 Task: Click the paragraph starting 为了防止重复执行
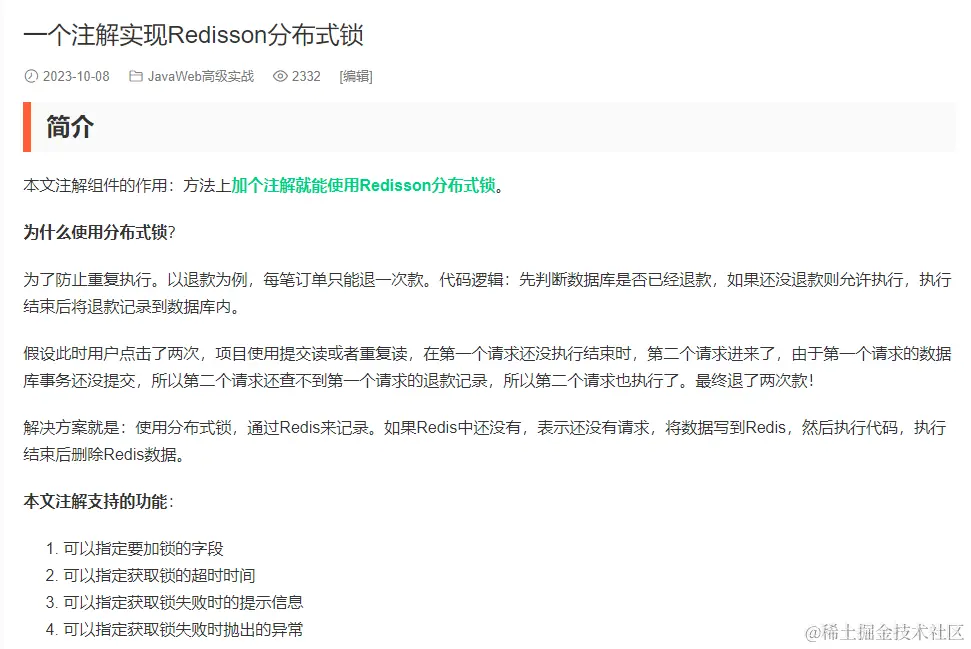click(x=487, y=293)
